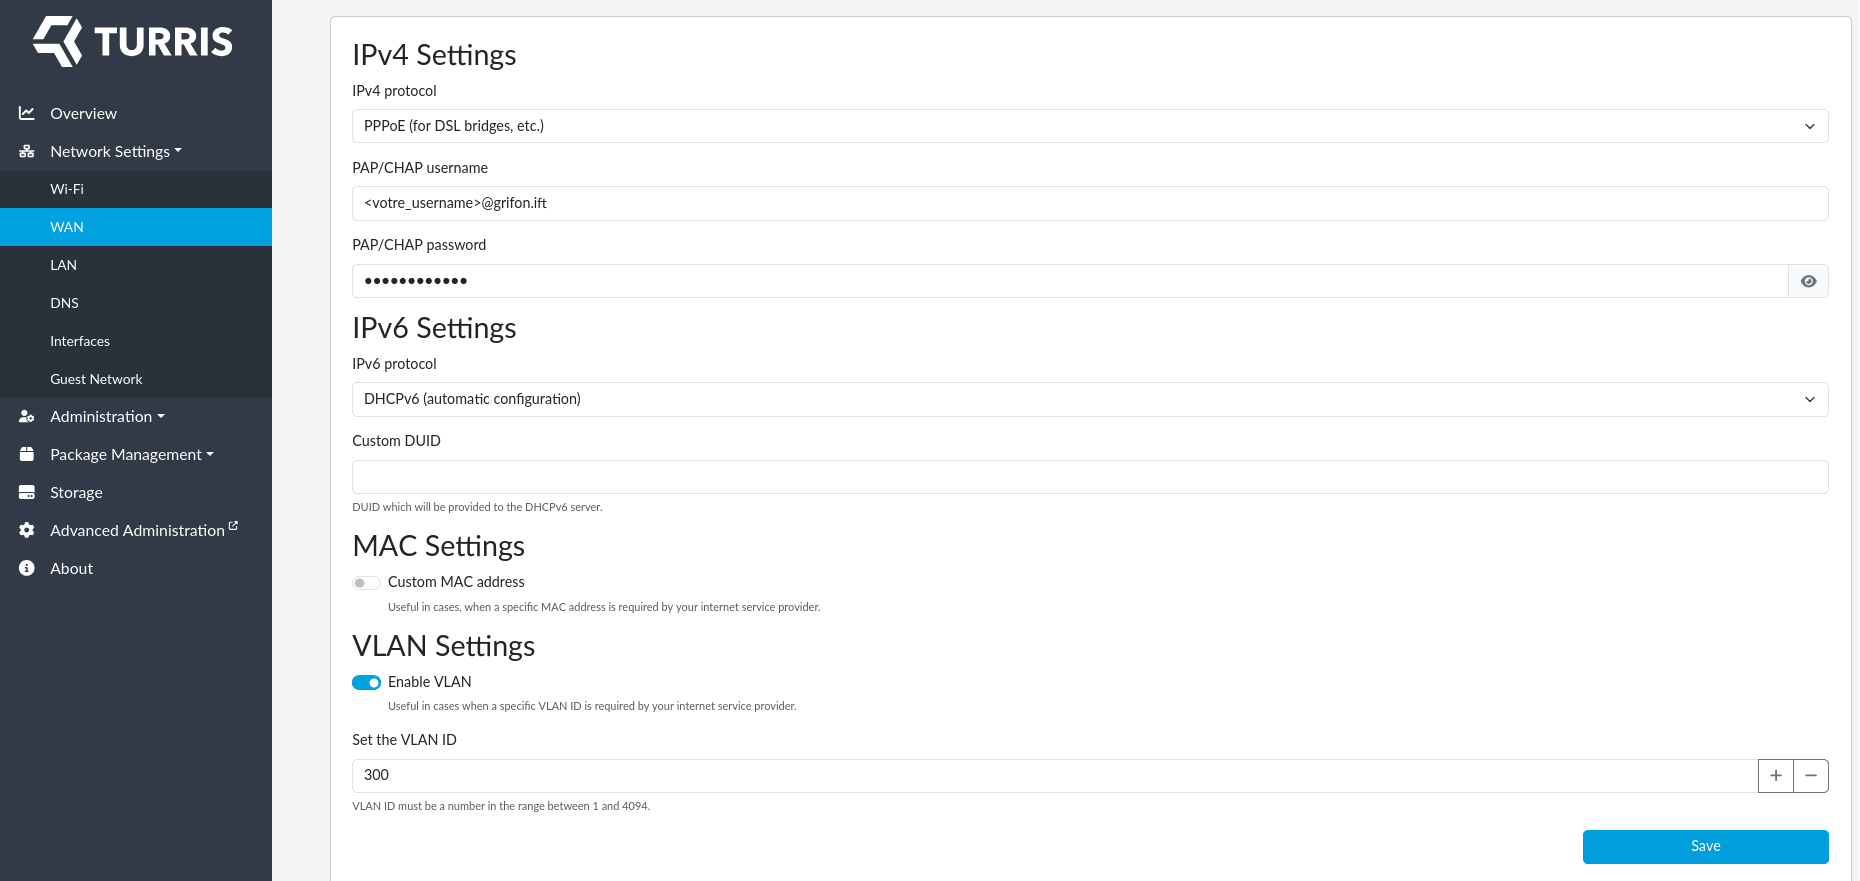The height and width of the screenshot is (881, 1860).
Task: Click the Turris logo icon
Action: coord(58,42)
